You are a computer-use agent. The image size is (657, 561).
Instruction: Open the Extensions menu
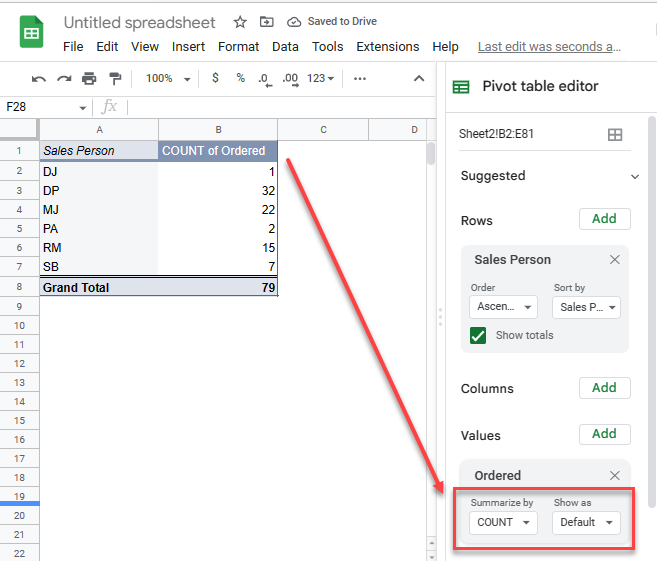pyautogui.click(x=387, y=47)
